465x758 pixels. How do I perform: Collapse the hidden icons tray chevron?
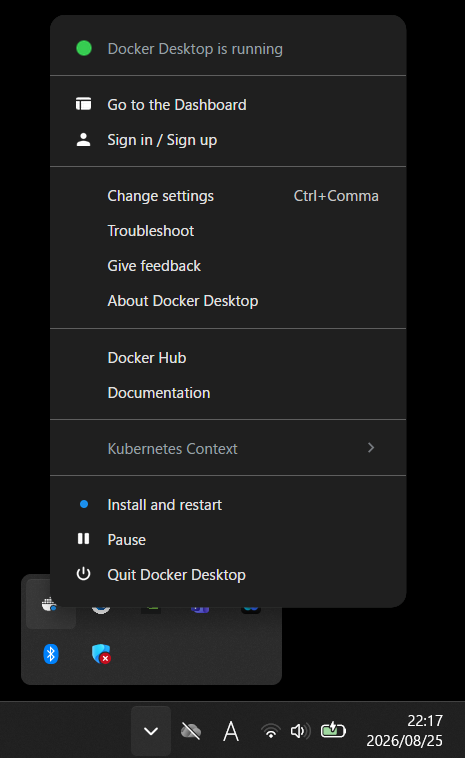coord(151,731)
